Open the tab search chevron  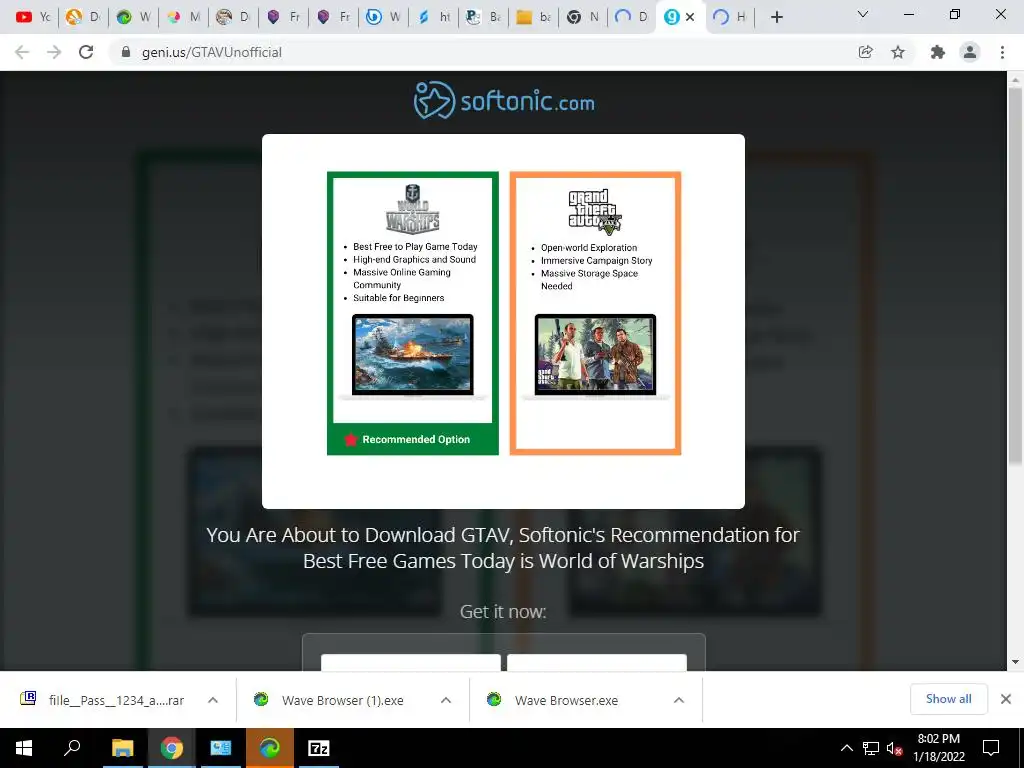[863, 14]
